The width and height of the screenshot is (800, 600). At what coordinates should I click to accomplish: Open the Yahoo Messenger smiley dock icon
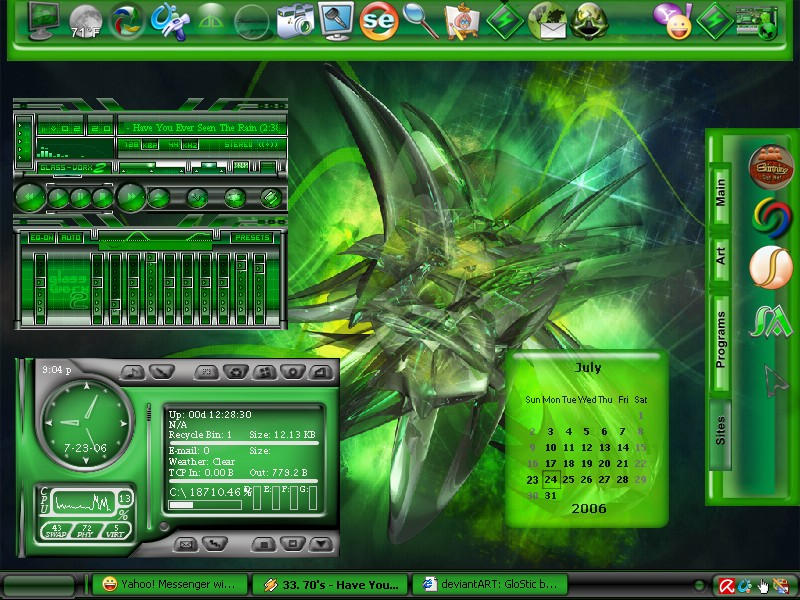[x=673, y=21]
